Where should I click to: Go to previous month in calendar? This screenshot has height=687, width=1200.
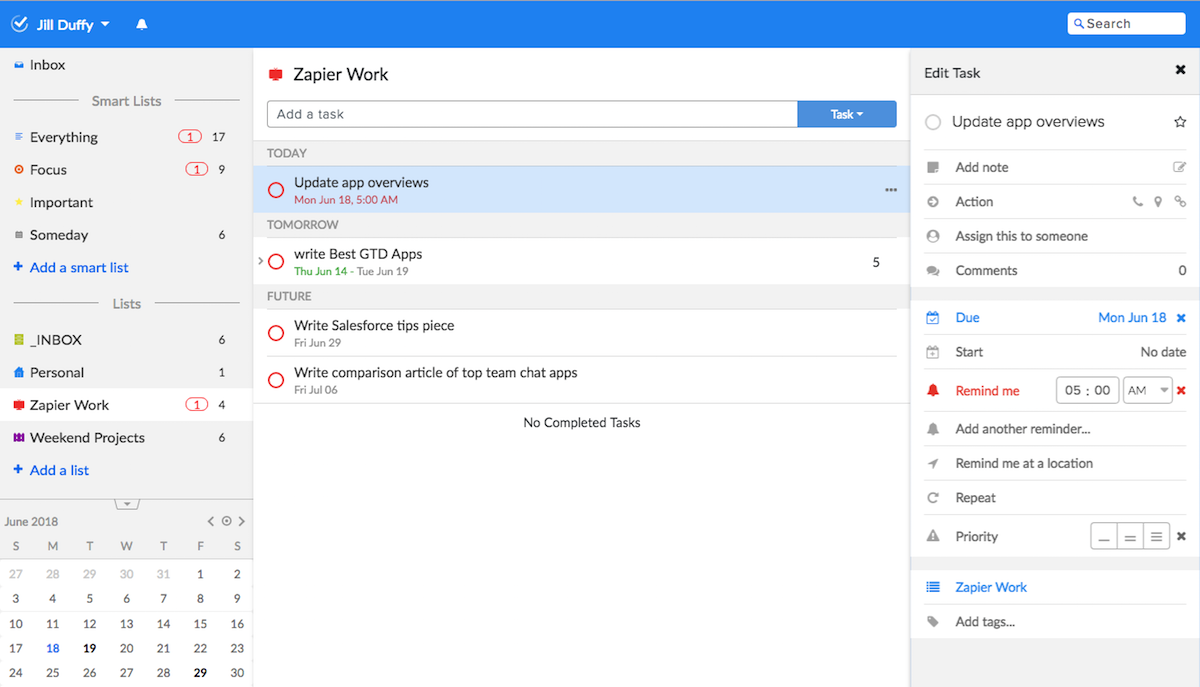(x=210, y=521)
